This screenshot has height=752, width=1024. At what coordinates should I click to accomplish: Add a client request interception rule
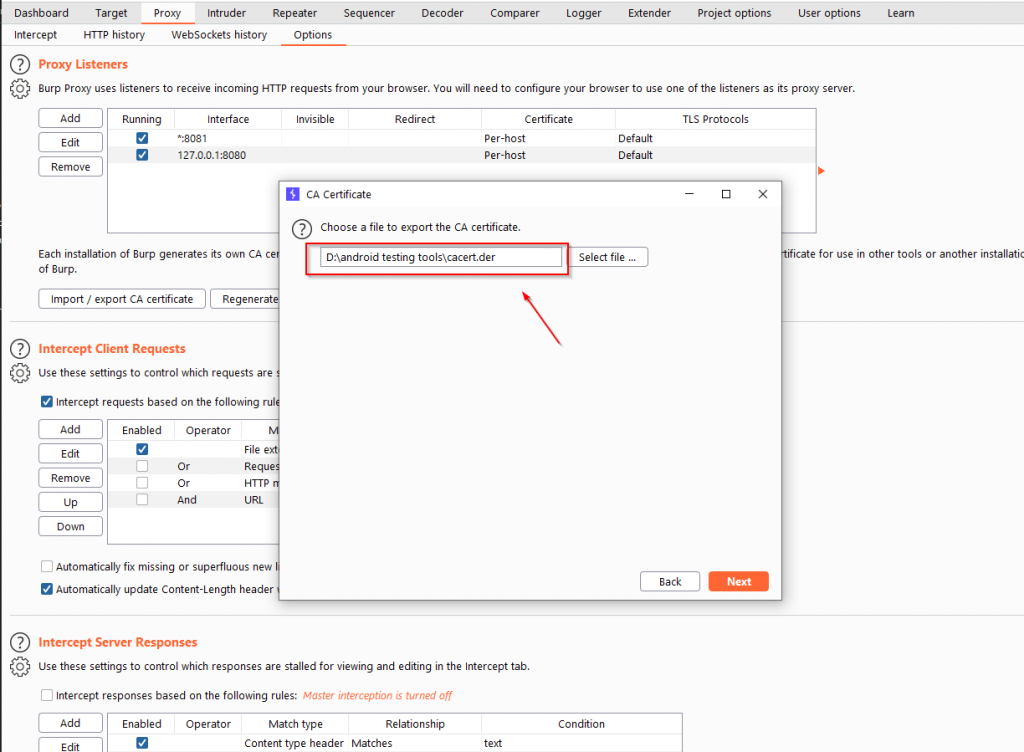(71, 429)
